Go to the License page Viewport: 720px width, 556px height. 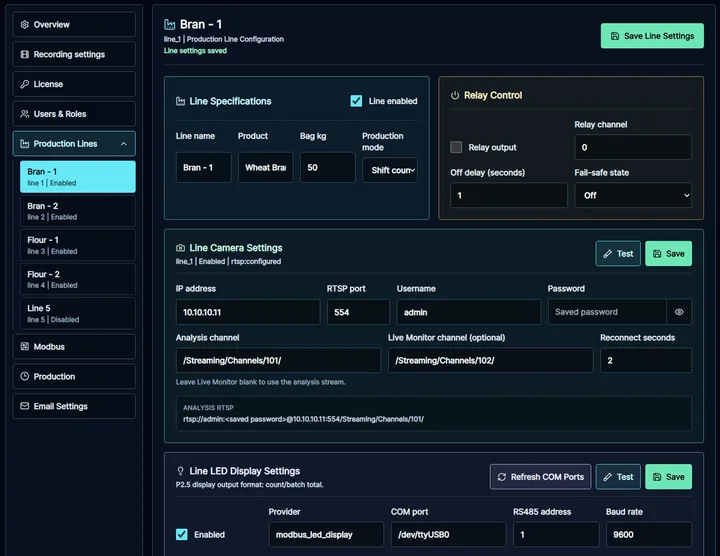point(74,84)
